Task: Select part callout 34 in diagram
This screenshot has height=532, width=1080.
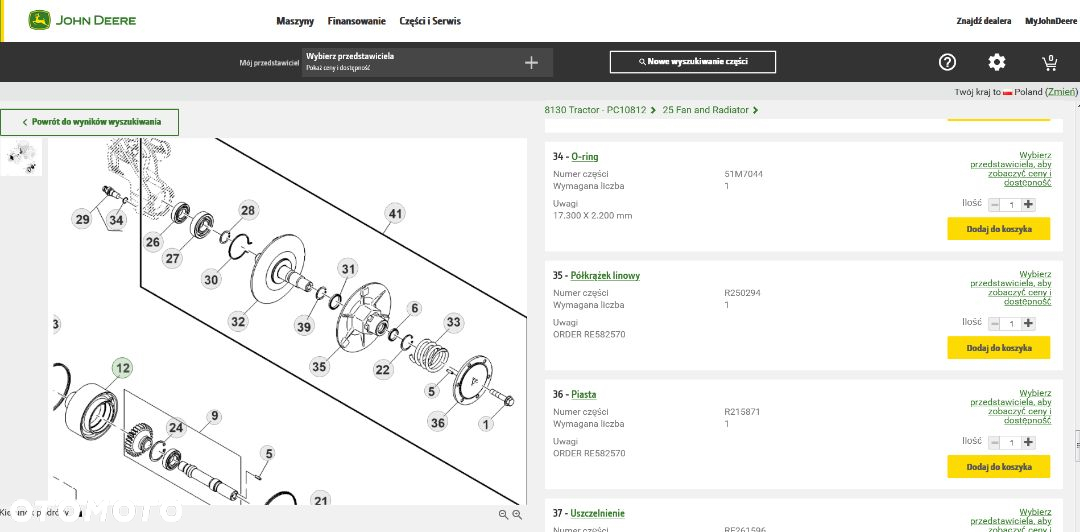Action: point(116,221)
